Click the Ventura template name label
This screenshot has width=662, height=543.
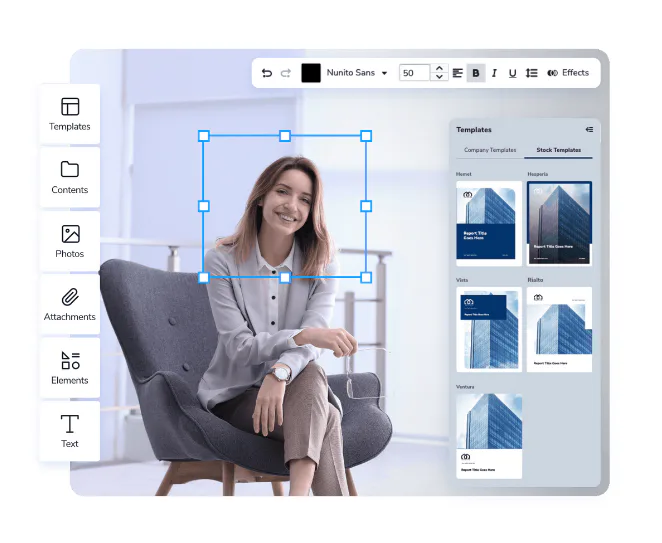pyautogui.click(x=465, y=387)
